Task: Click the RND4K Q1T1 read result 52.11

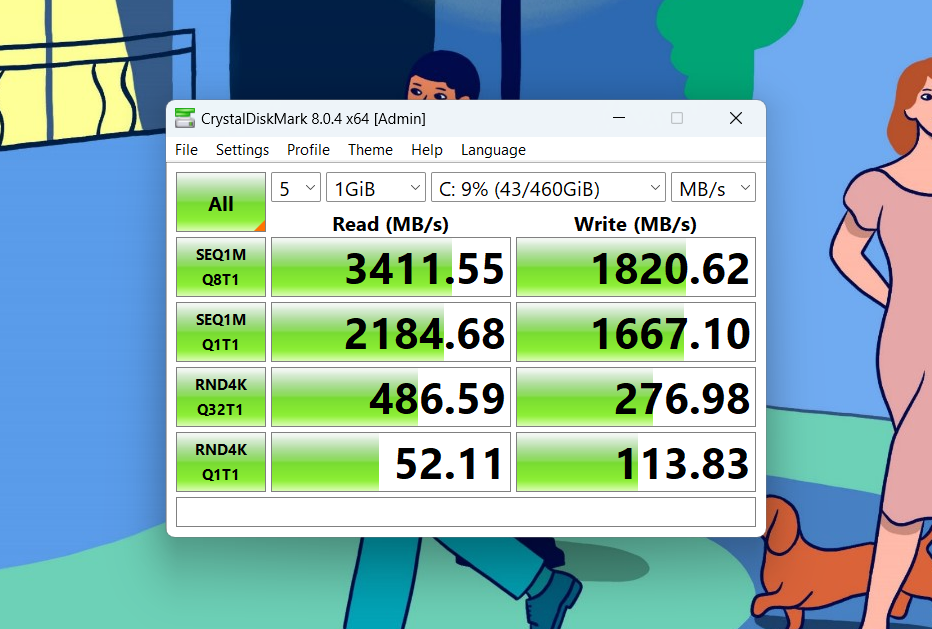Action: point(391,462)
